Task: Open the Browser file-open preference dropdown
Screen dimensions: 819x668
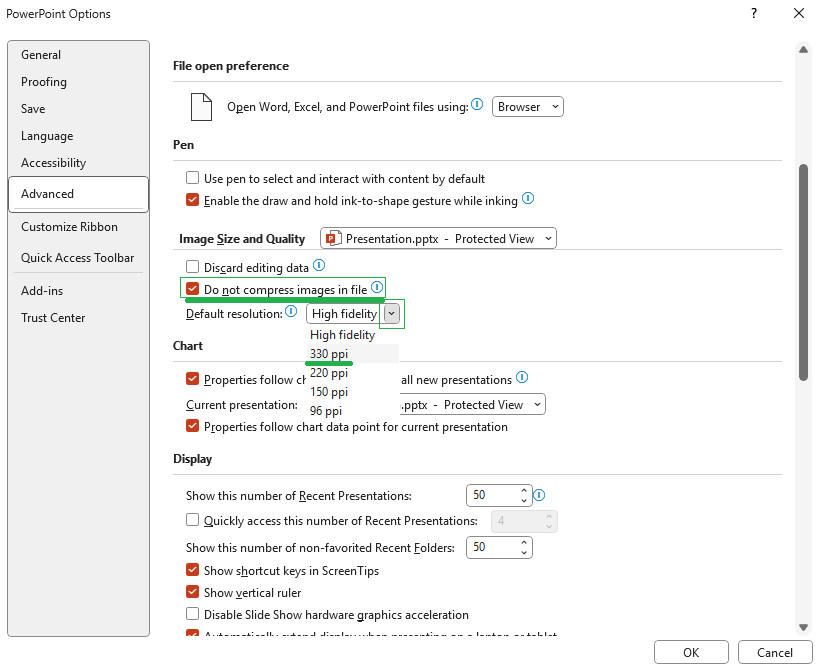Action: click(x=528, y=107)
